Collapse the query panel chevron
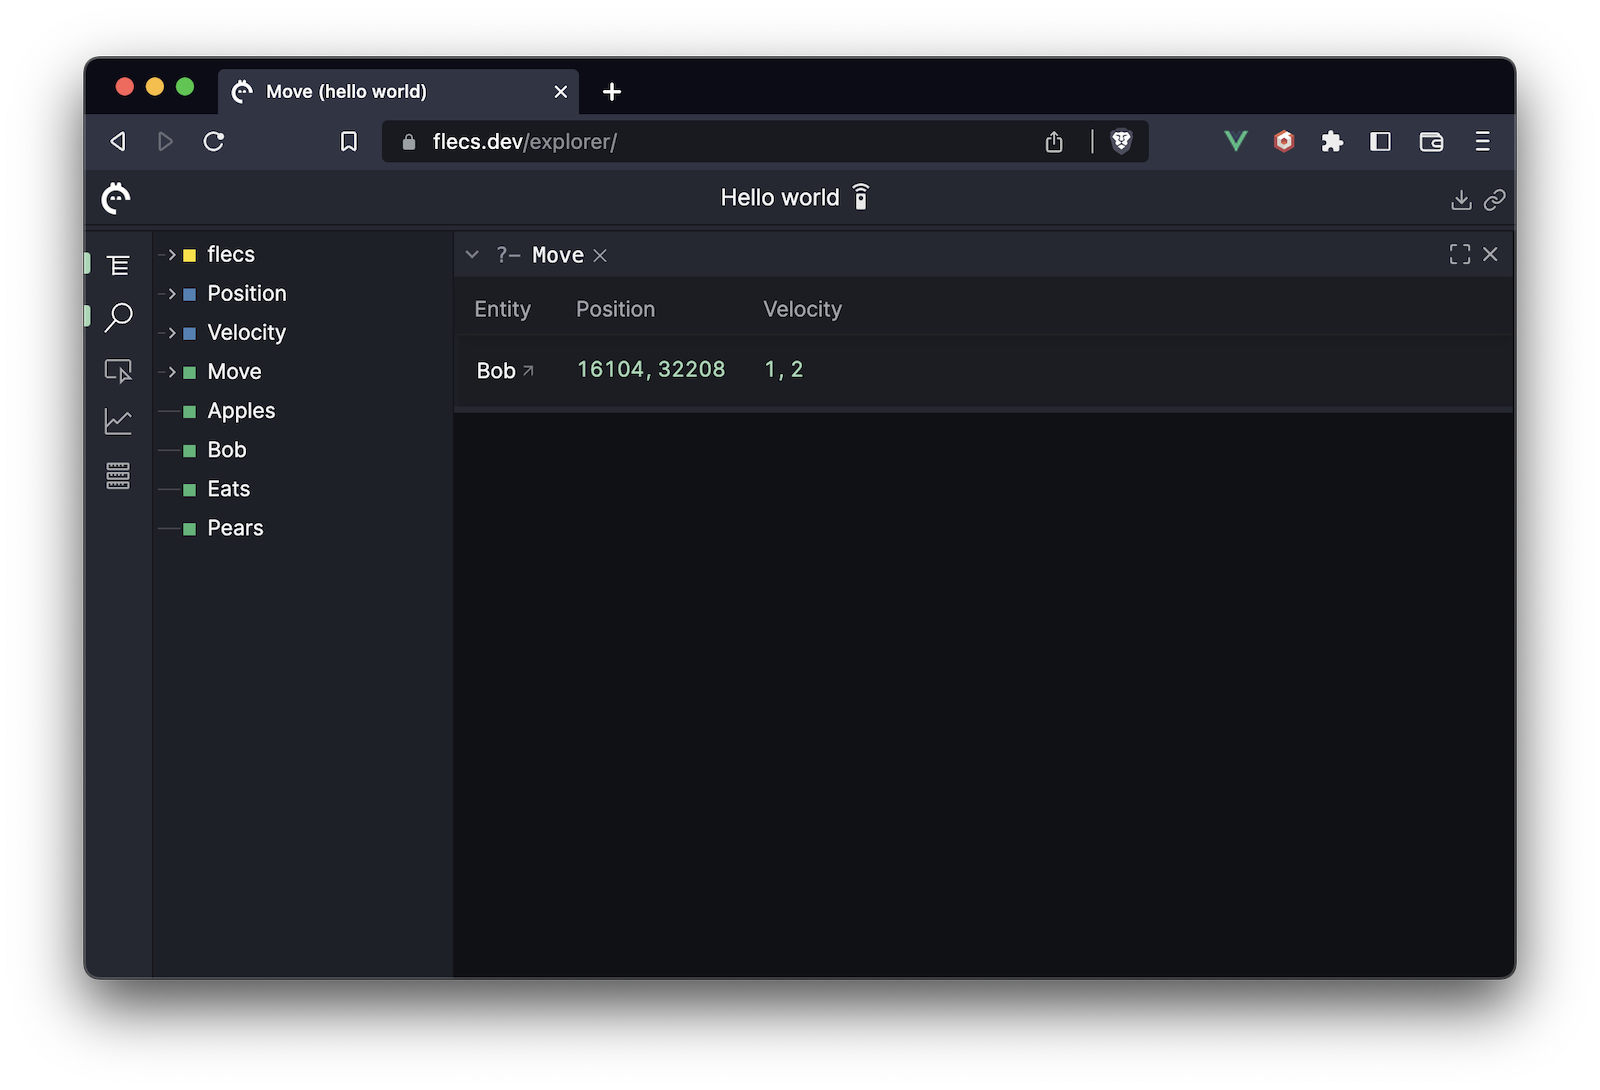Image resolution: width=1600 pixels, height=1090 pixels. pos(472,255)
